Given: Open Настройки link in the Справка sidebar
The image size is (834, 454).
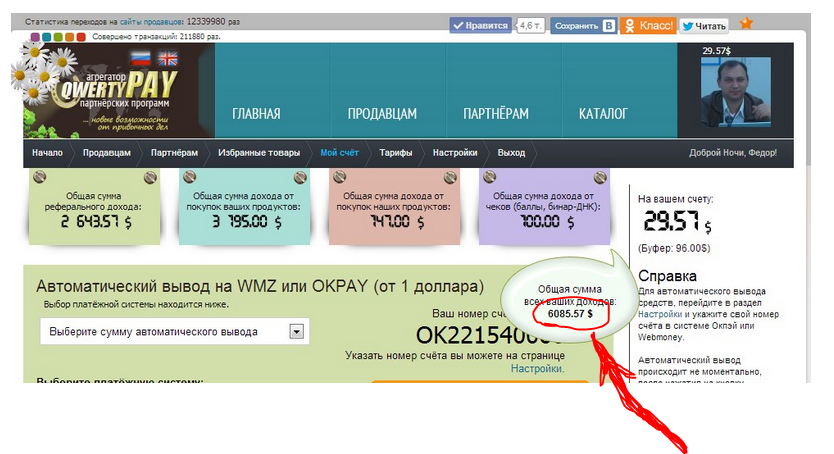Looking at the screenshot, I should point(660,314).
